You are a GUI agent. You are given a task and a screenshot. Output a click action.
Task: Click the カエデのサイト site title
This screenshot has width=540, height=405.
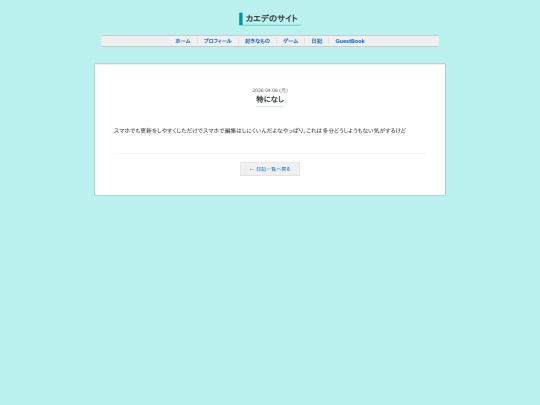(x=271, y=19)
